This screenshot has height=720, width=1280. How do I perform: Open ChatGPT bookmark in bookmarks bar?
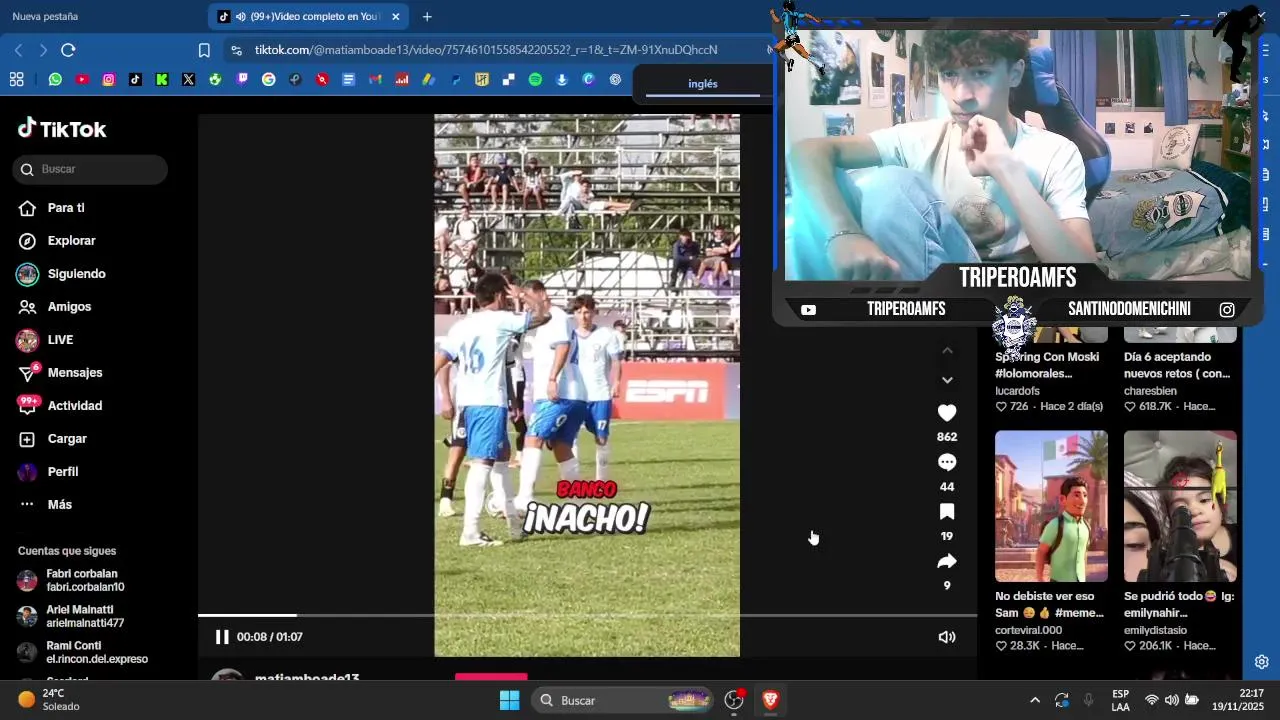pos(615,79)
